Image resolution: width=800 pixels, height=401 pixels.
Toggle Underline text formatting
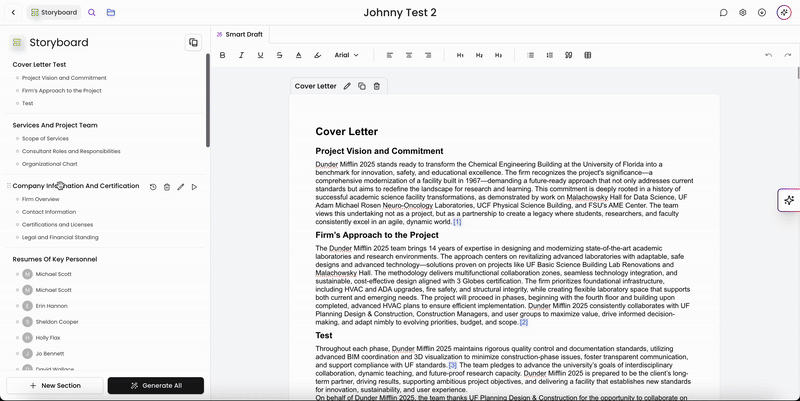pyautogui.click(x=260, y=55)
